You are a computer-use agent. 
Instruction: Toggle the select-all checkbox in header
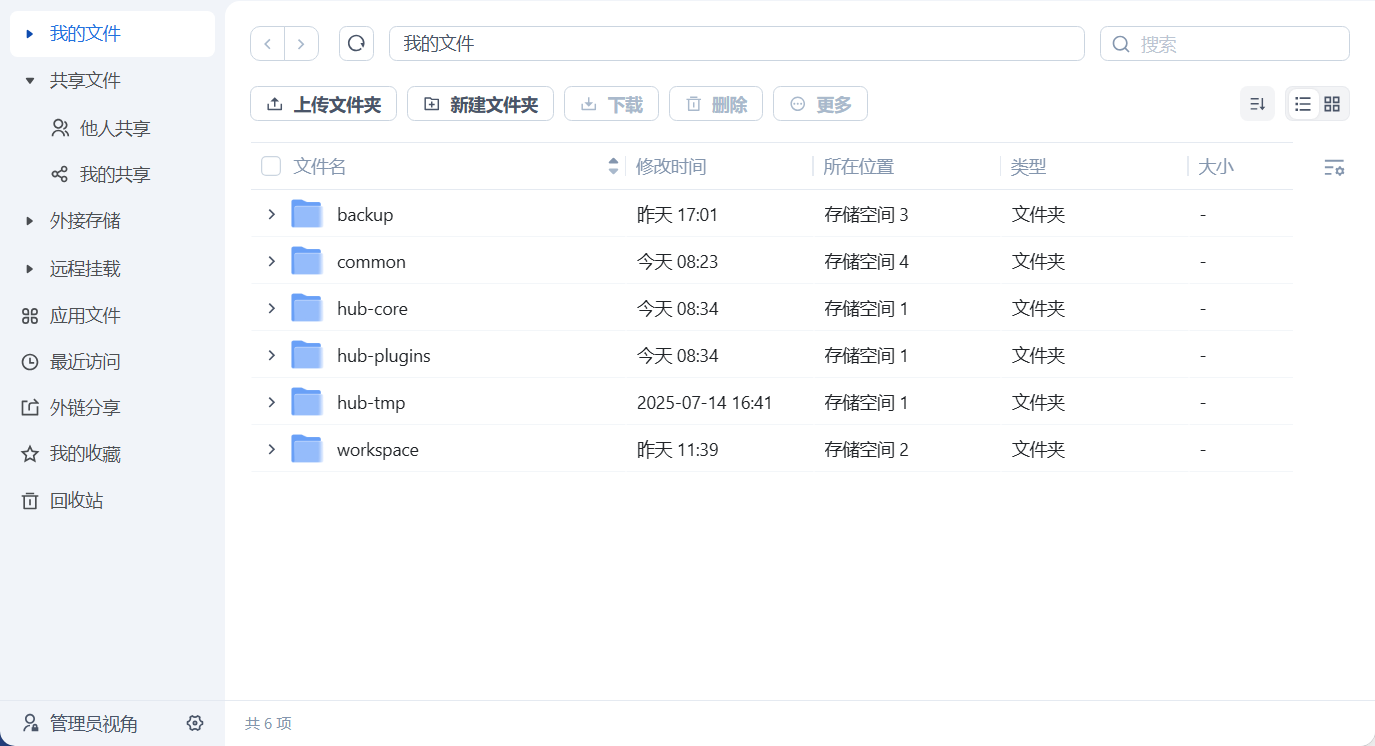point(271,166)
